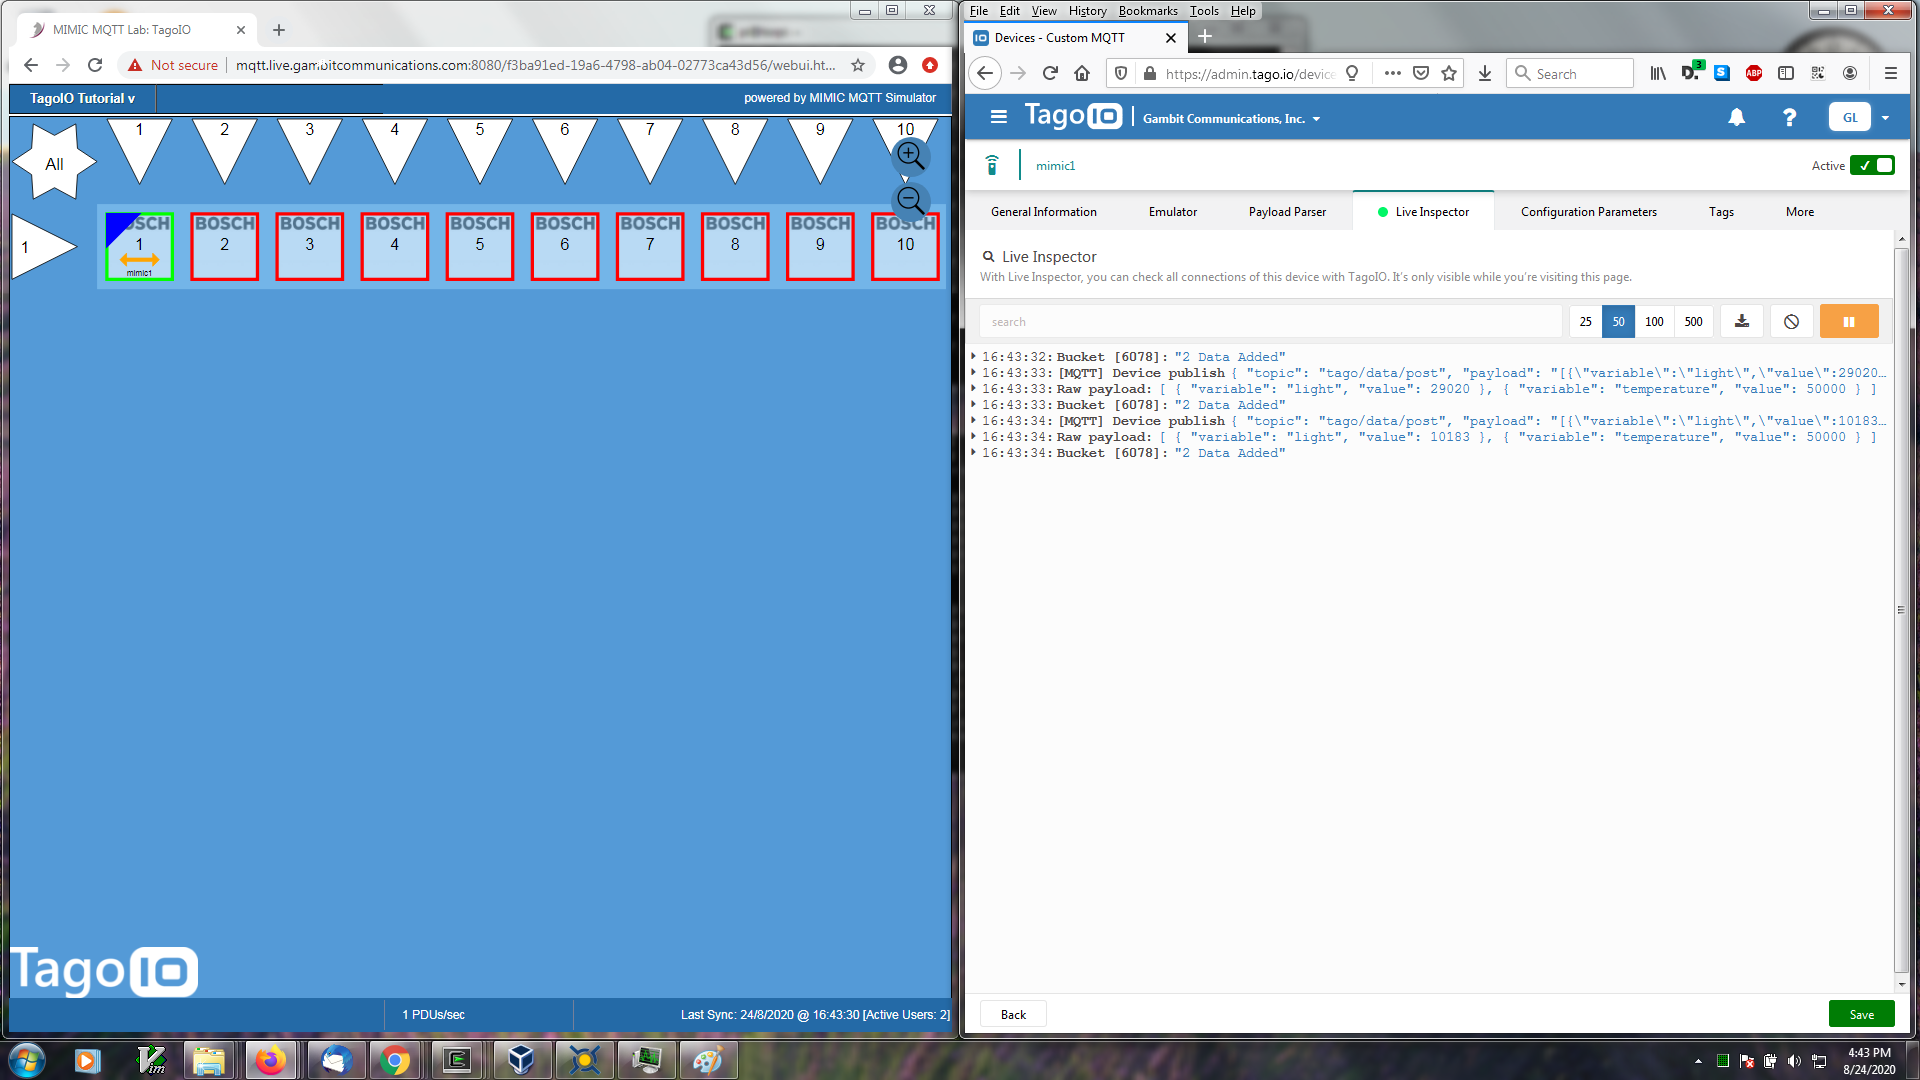1920x1080 pixels.
Task: Open Firefox from the taskbar
Action: [270, 1060]
